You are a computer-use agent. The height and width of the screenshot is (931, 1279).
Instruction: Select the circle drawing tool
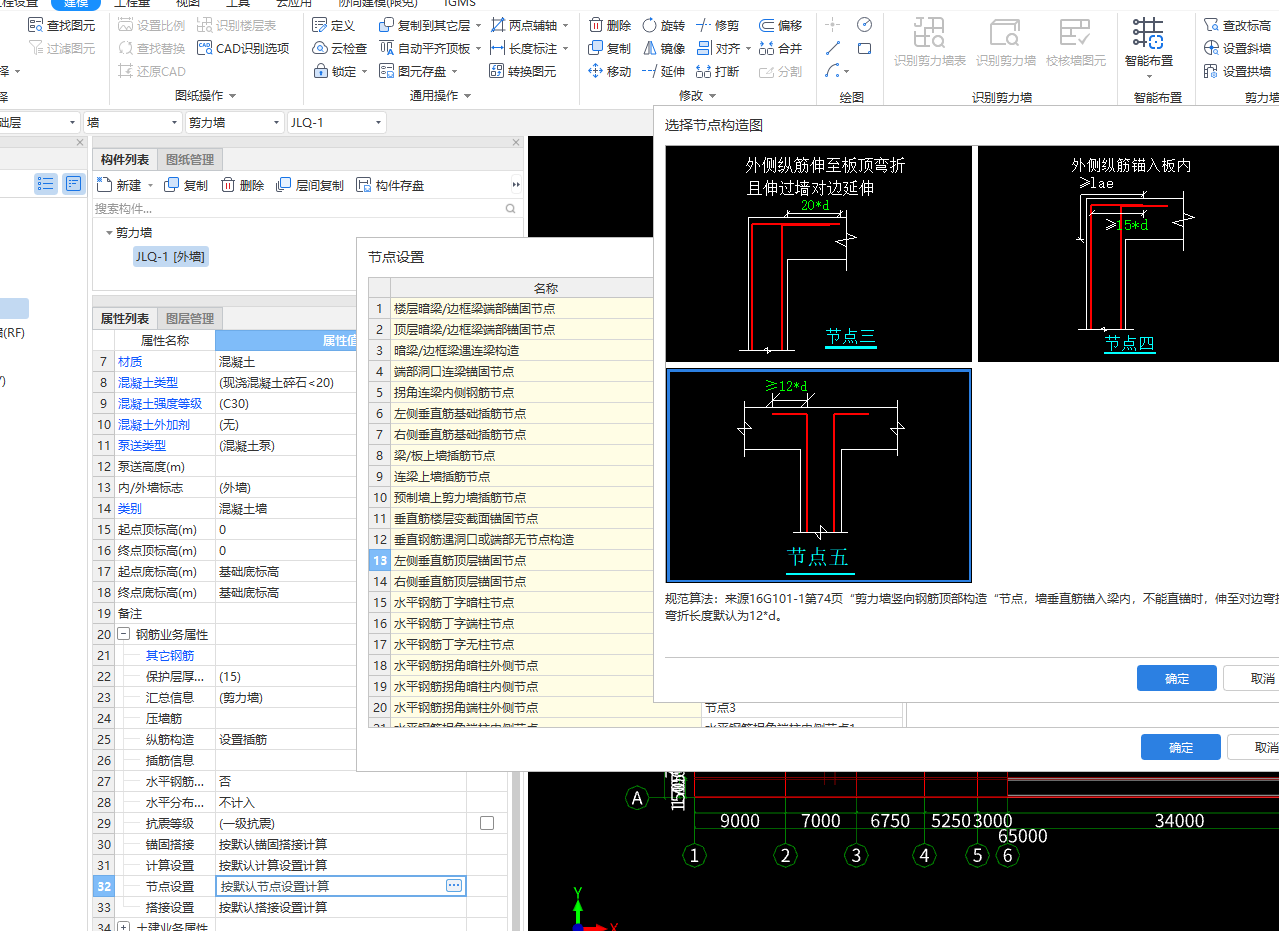coord(864,25)
